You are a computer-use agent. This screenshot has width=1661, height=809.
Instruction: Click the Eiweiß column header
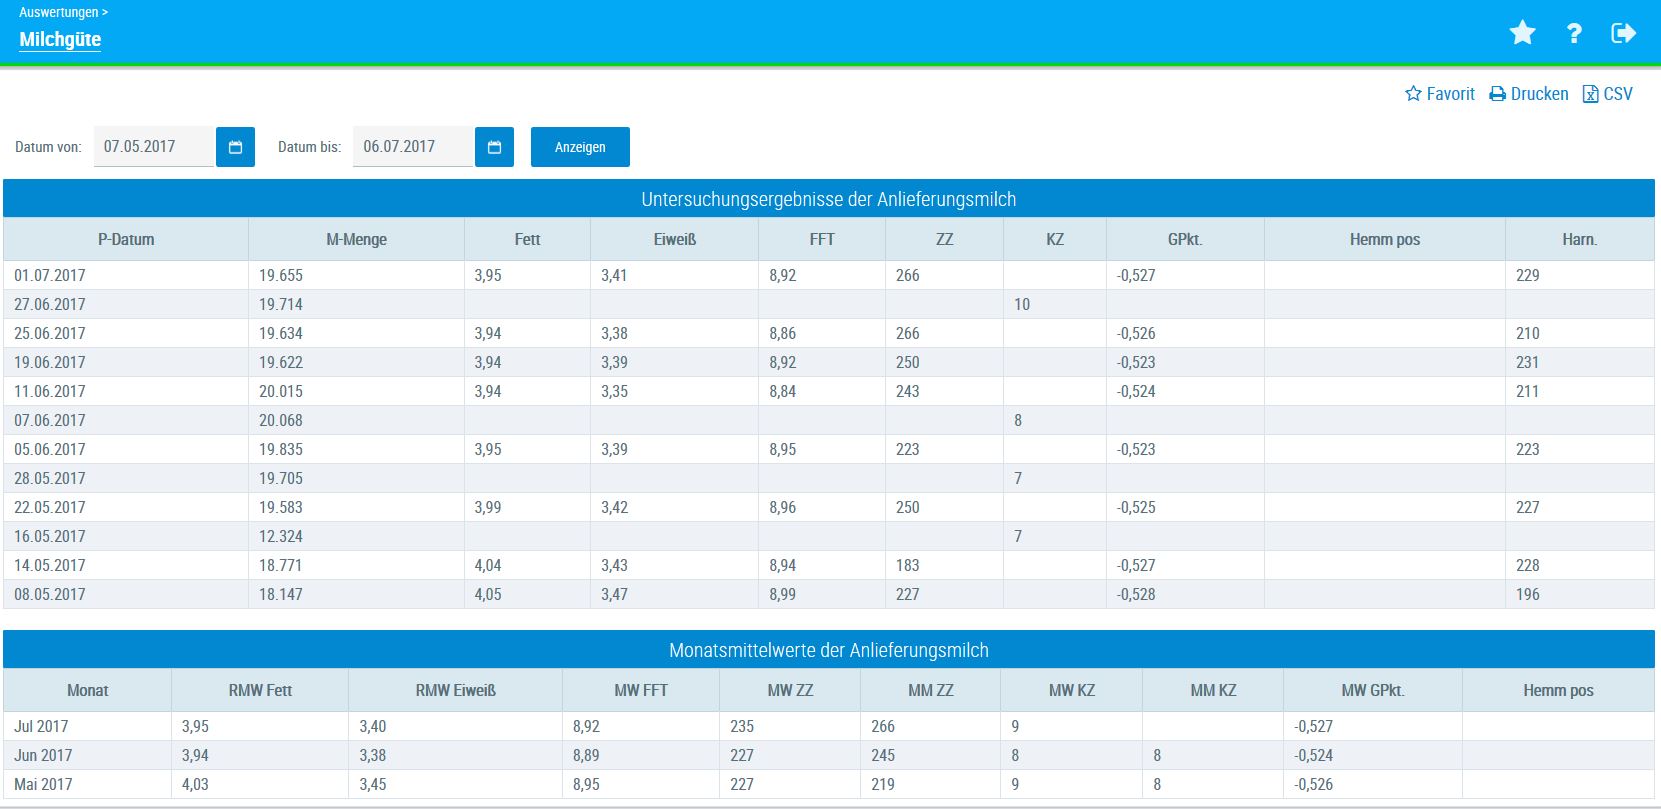click(x=674, y=240)
